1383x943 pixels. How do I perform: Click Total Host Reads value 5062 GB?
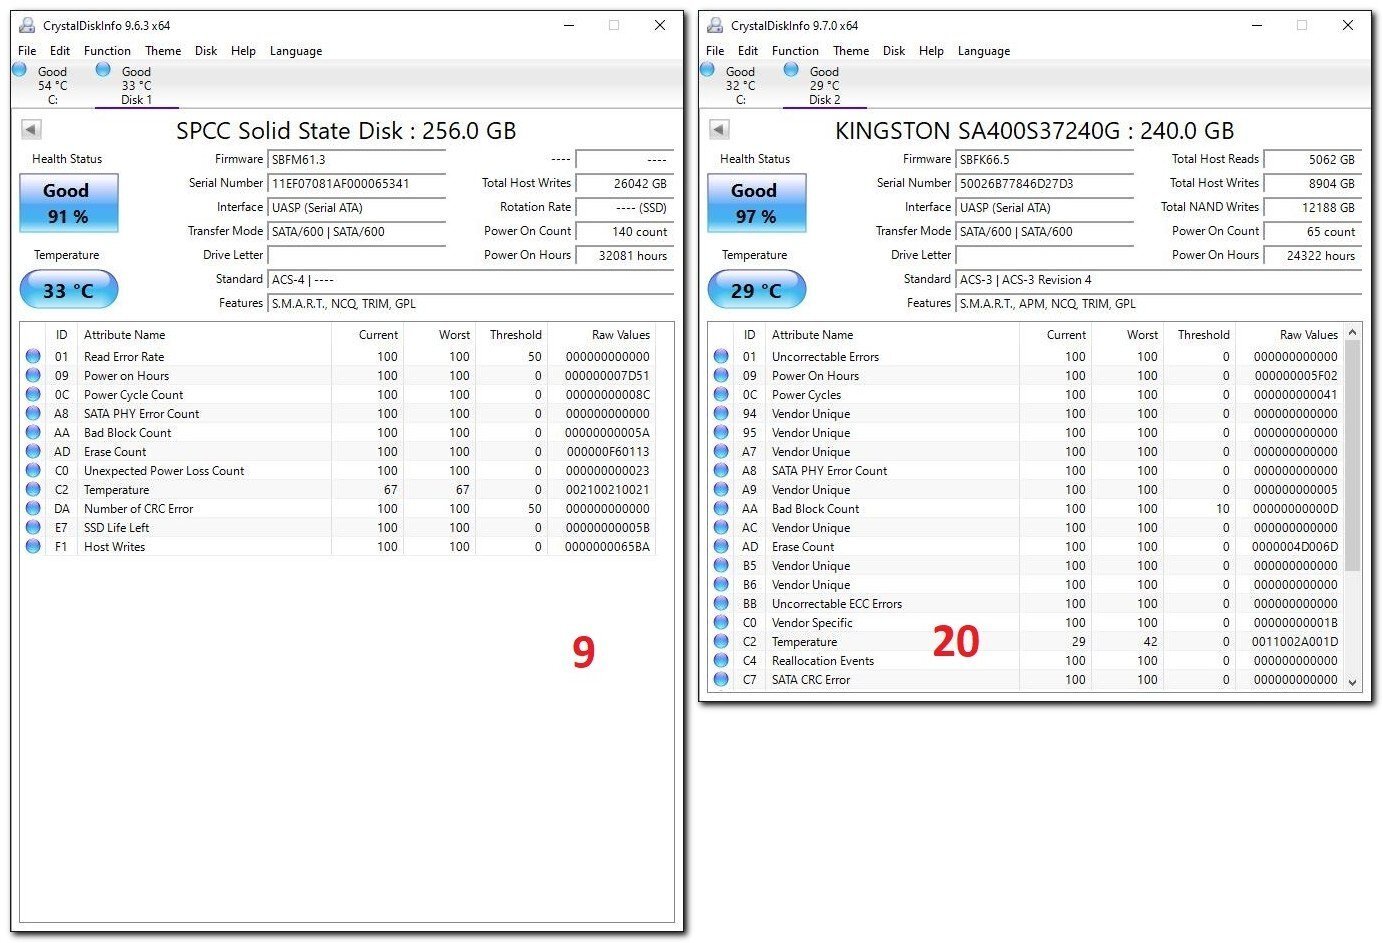pyautogui.click(x=1313, y=160)
